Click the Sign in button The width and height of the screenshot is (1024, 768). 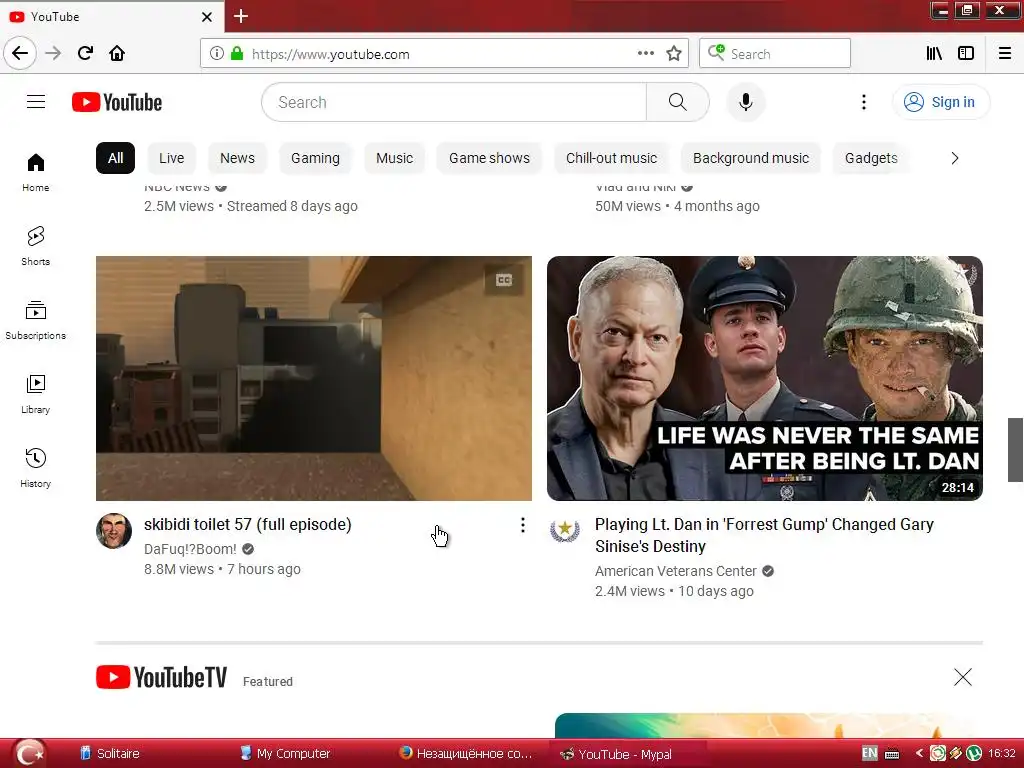[941, 102]
